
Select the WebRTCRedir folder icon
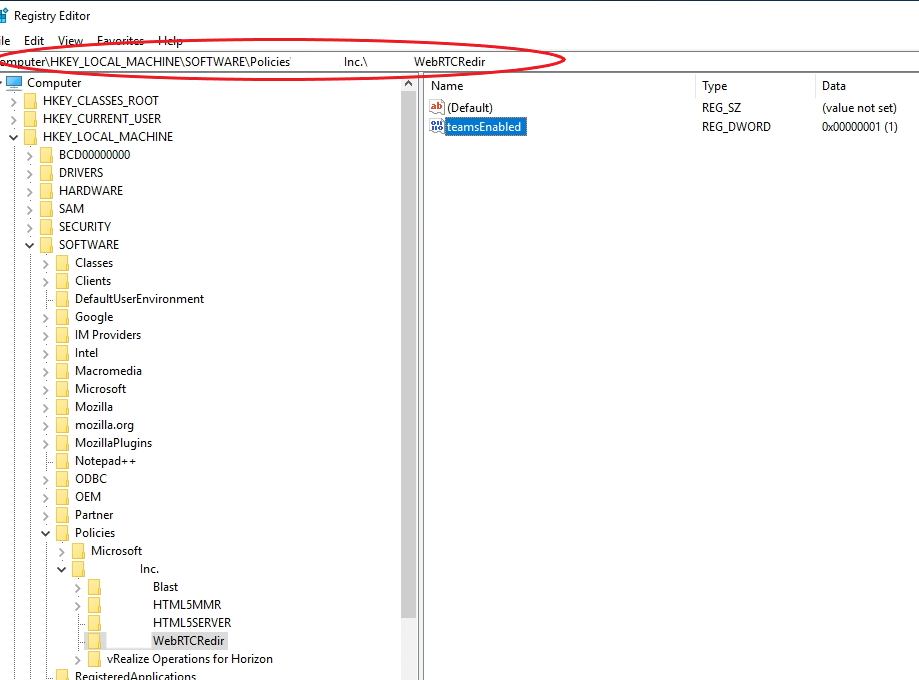[96, 640]
